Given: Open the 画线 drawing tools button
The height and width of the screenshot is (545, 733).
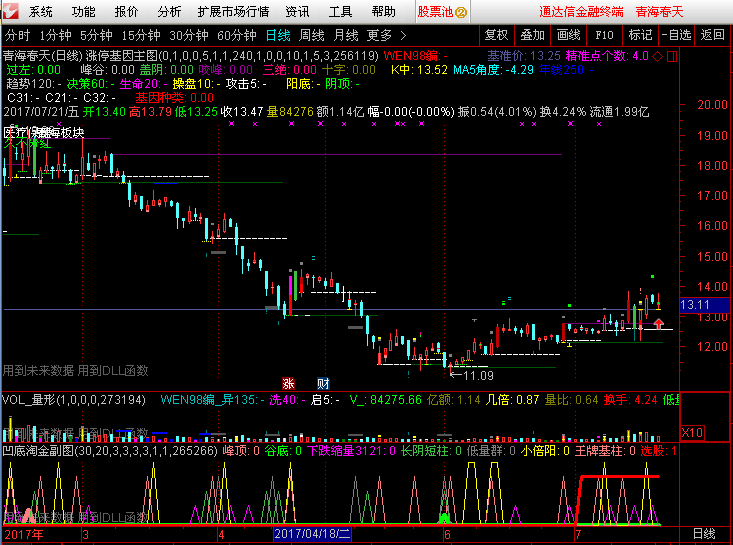Looking at the screenshot, I should (568, 35).
